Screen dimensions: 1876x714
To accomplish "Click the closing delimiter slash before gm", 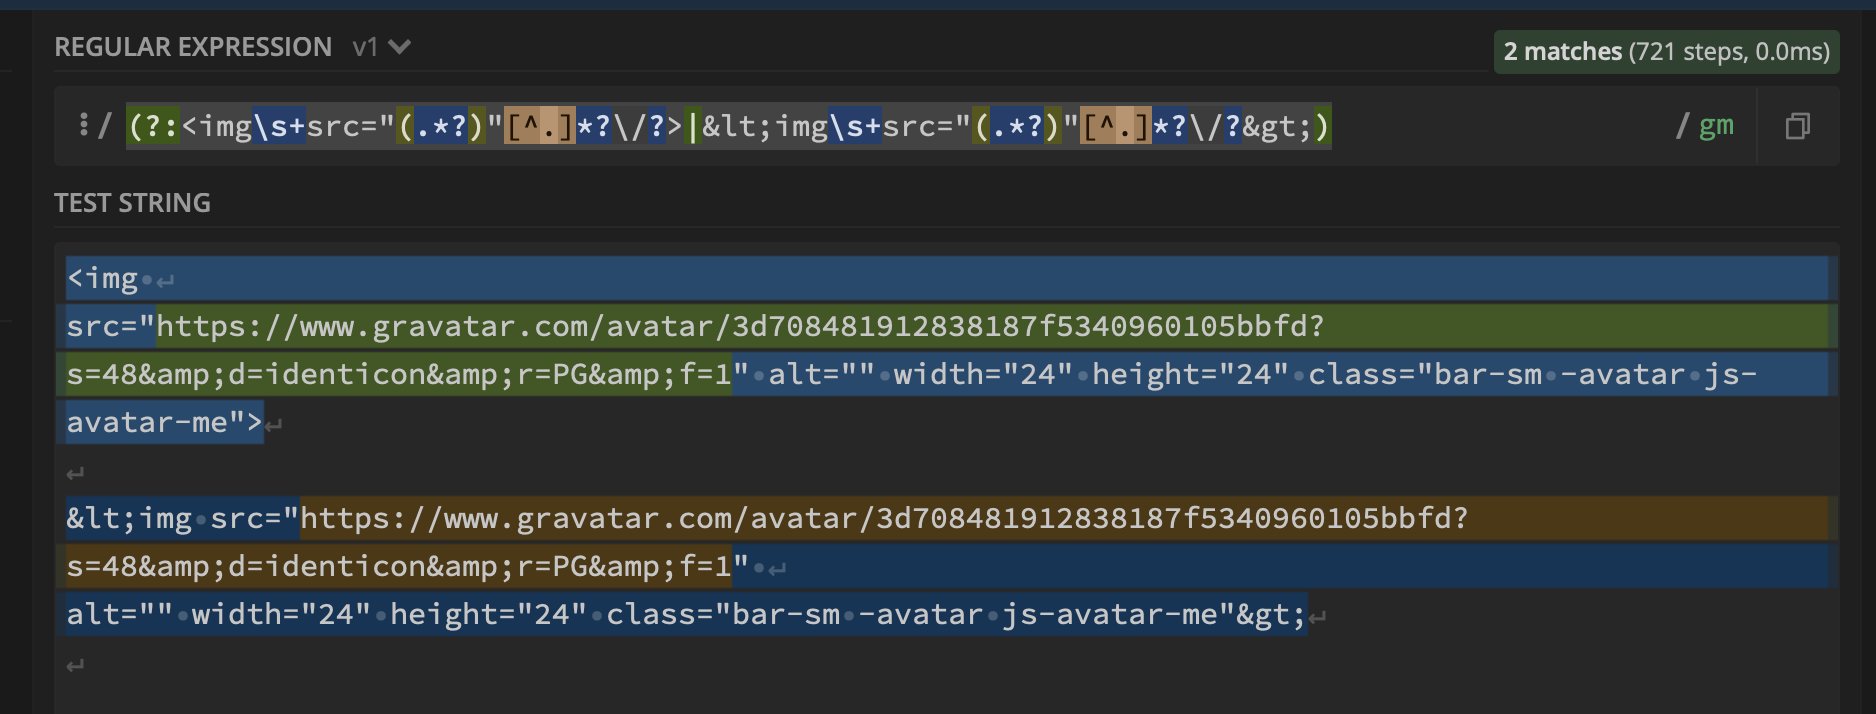I will 1682,126.
